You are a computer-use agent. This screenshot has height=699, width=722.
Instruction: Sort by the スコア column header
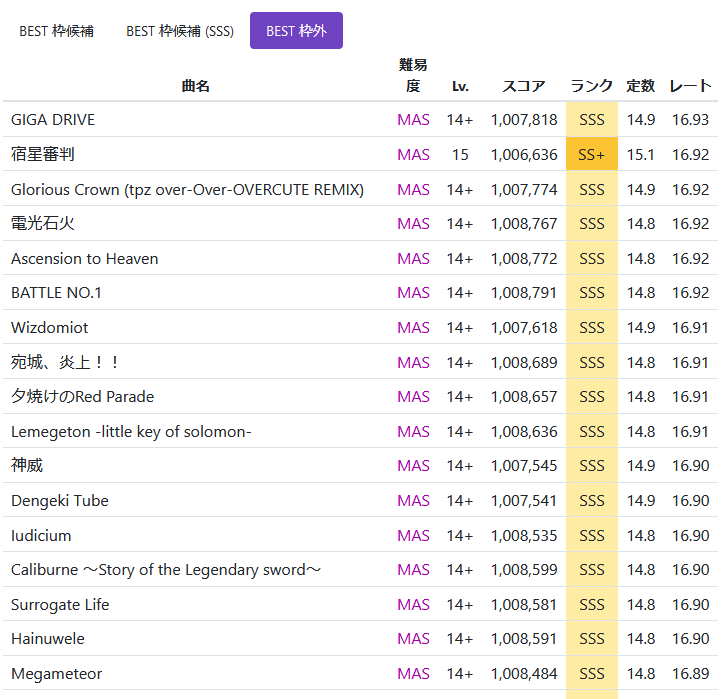tap(524, 86)
